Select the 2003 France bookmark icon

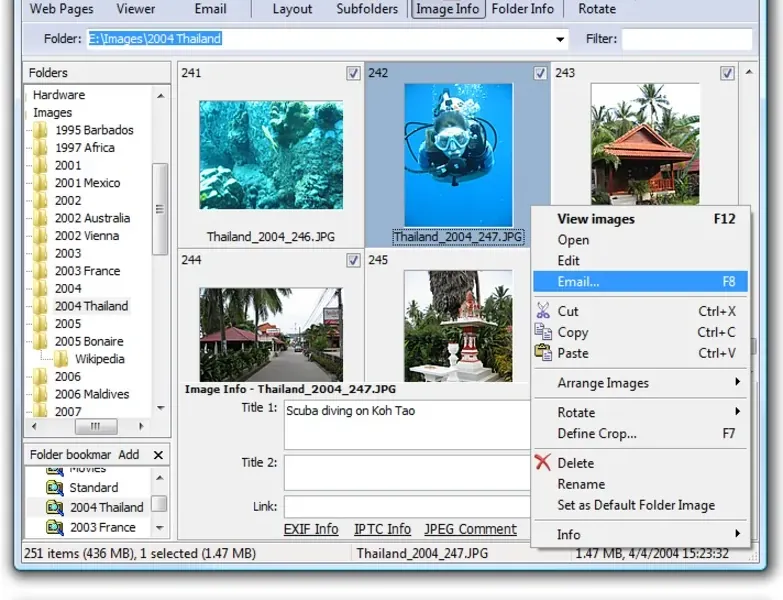click(x=56, y=527)
